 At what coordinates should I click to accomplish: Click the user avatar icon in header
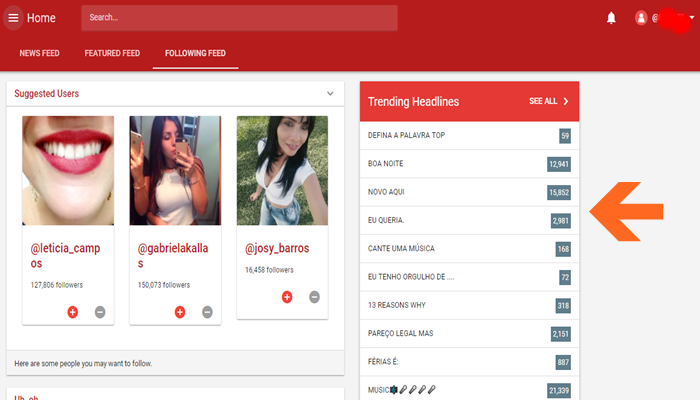point(641,18)
